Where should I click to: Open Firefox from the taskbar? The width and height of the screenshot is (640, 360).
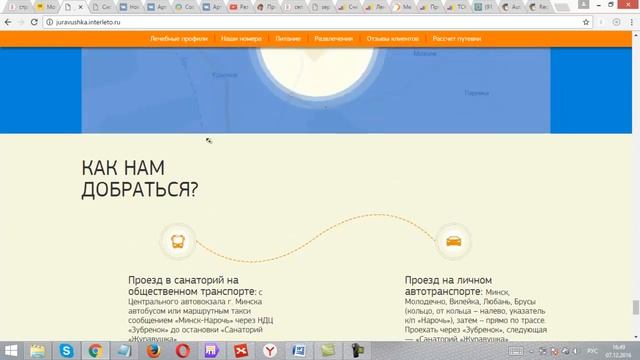[x=153, y=351]
